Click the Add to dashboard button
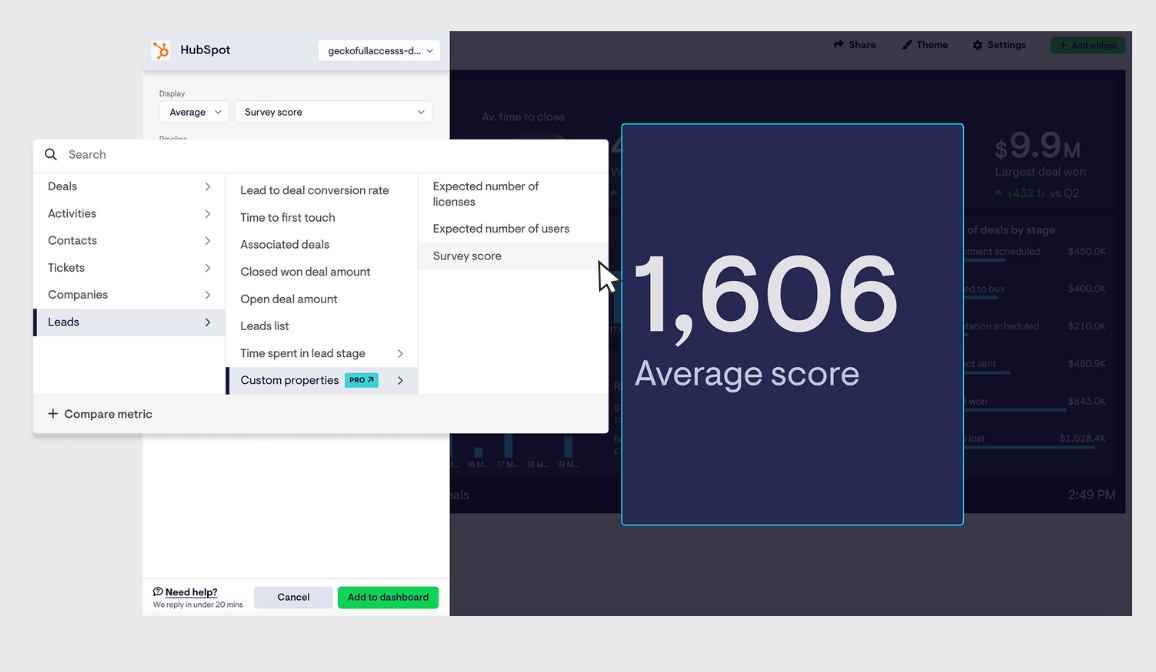This screenshot has height=672, width=1156. point(388,597)
